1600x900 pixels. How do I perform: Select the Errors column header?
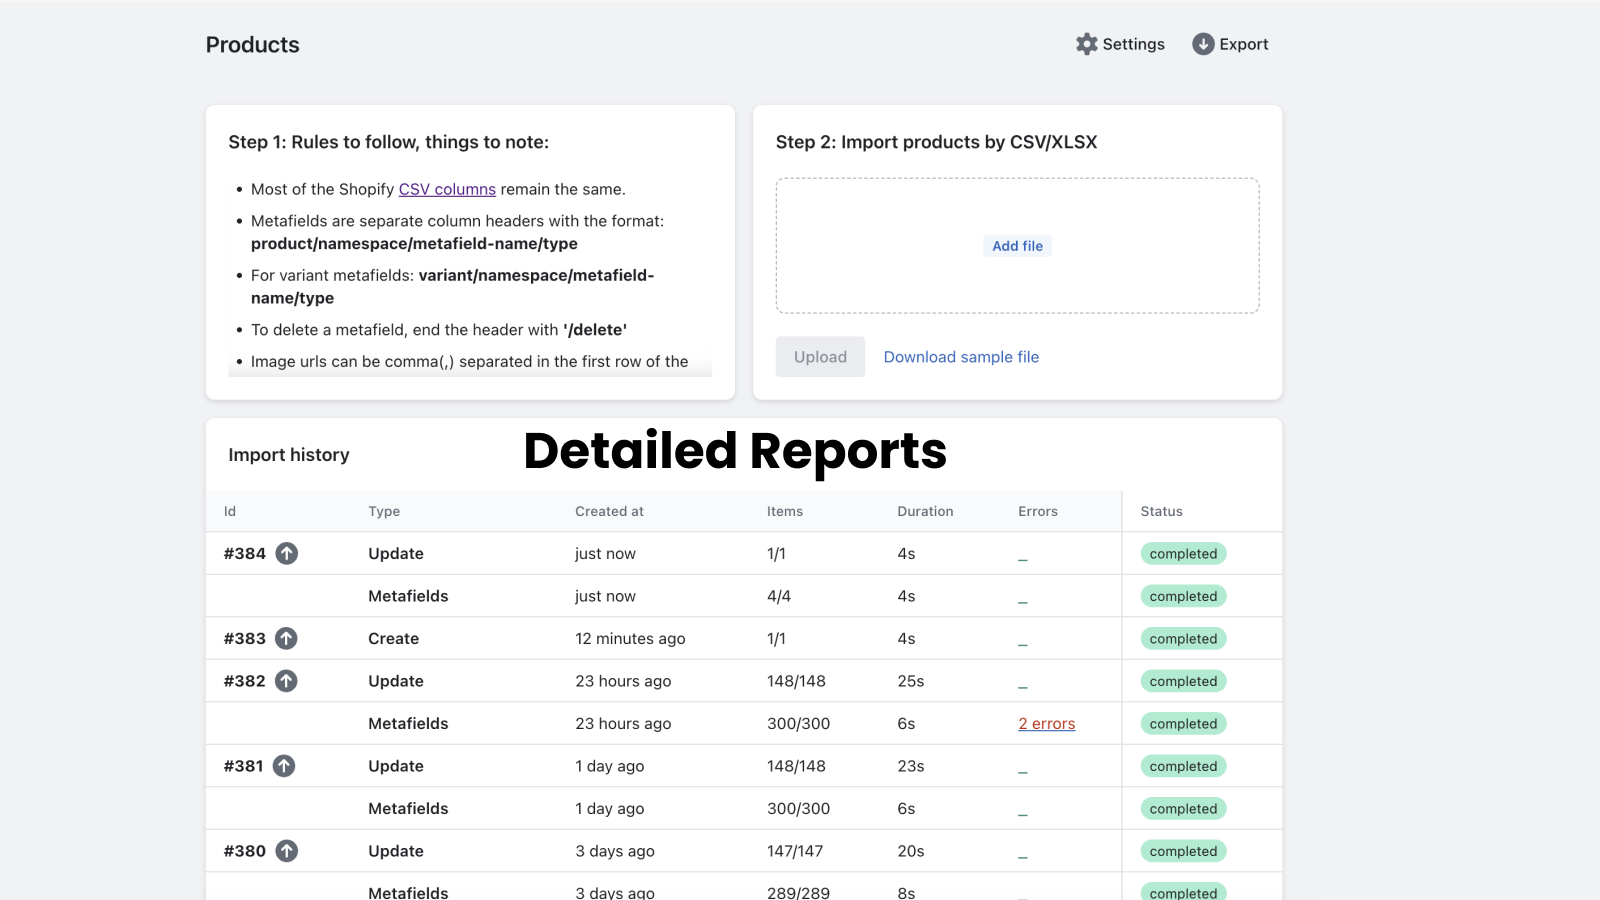pos(1037,511)
